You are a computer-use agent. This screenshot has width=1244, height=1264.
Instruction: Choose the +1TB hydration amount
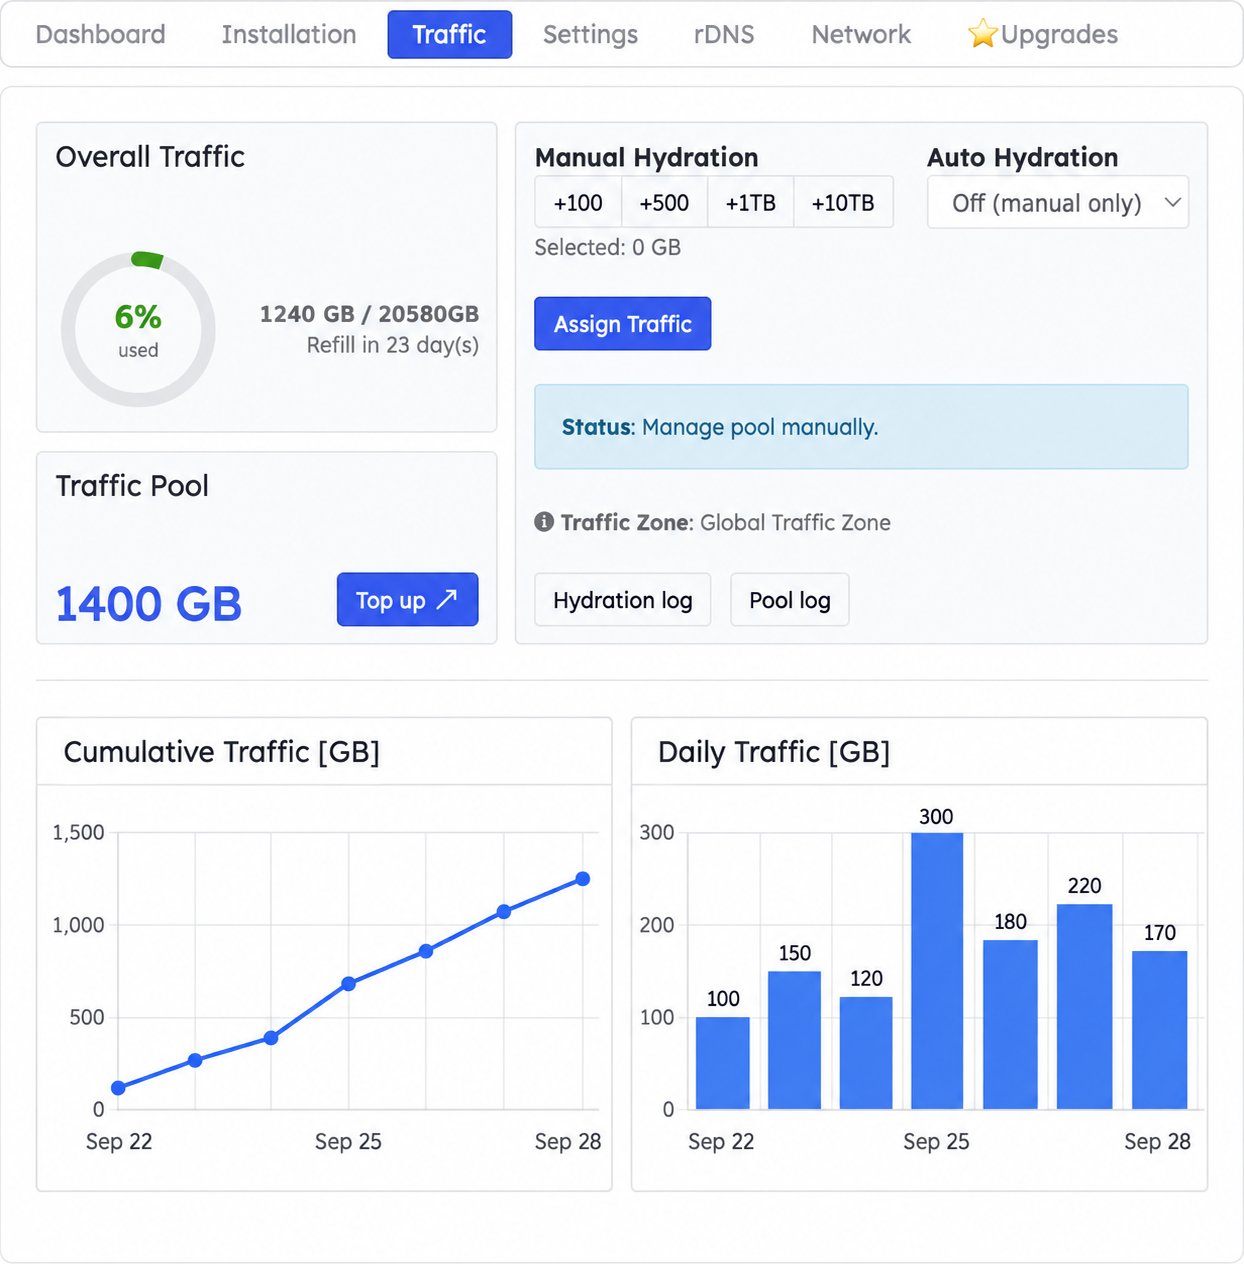750,203
